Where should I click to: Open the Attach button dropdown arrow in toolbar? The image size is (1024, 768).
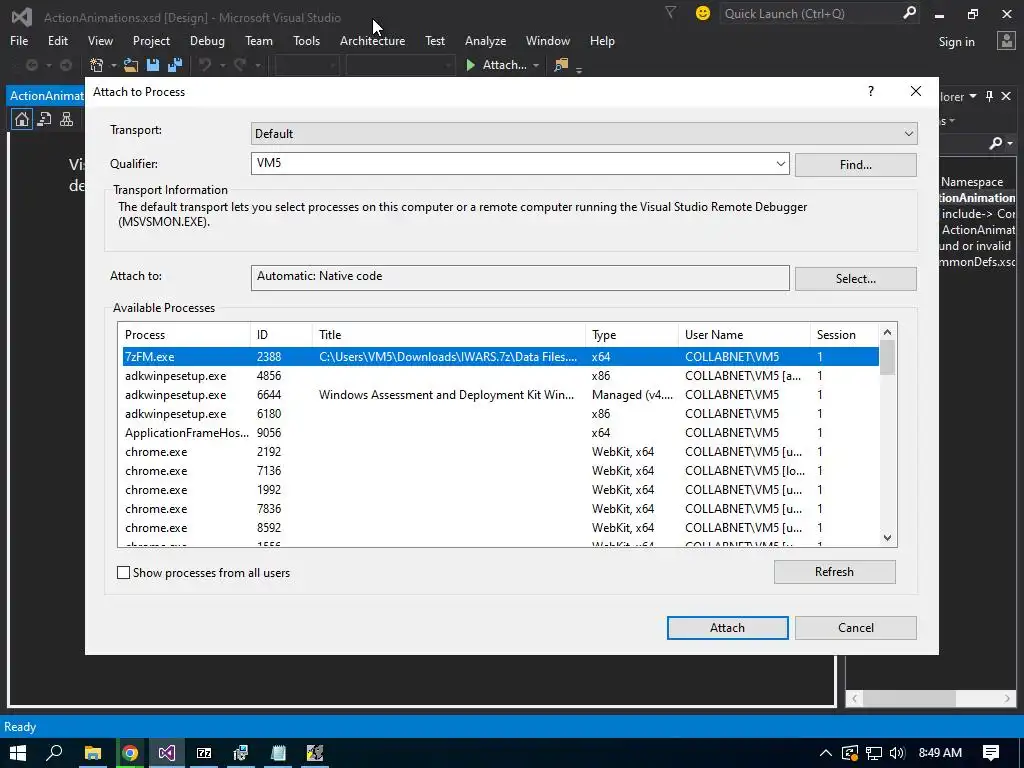pyautogui.click(x=536, y=65)
